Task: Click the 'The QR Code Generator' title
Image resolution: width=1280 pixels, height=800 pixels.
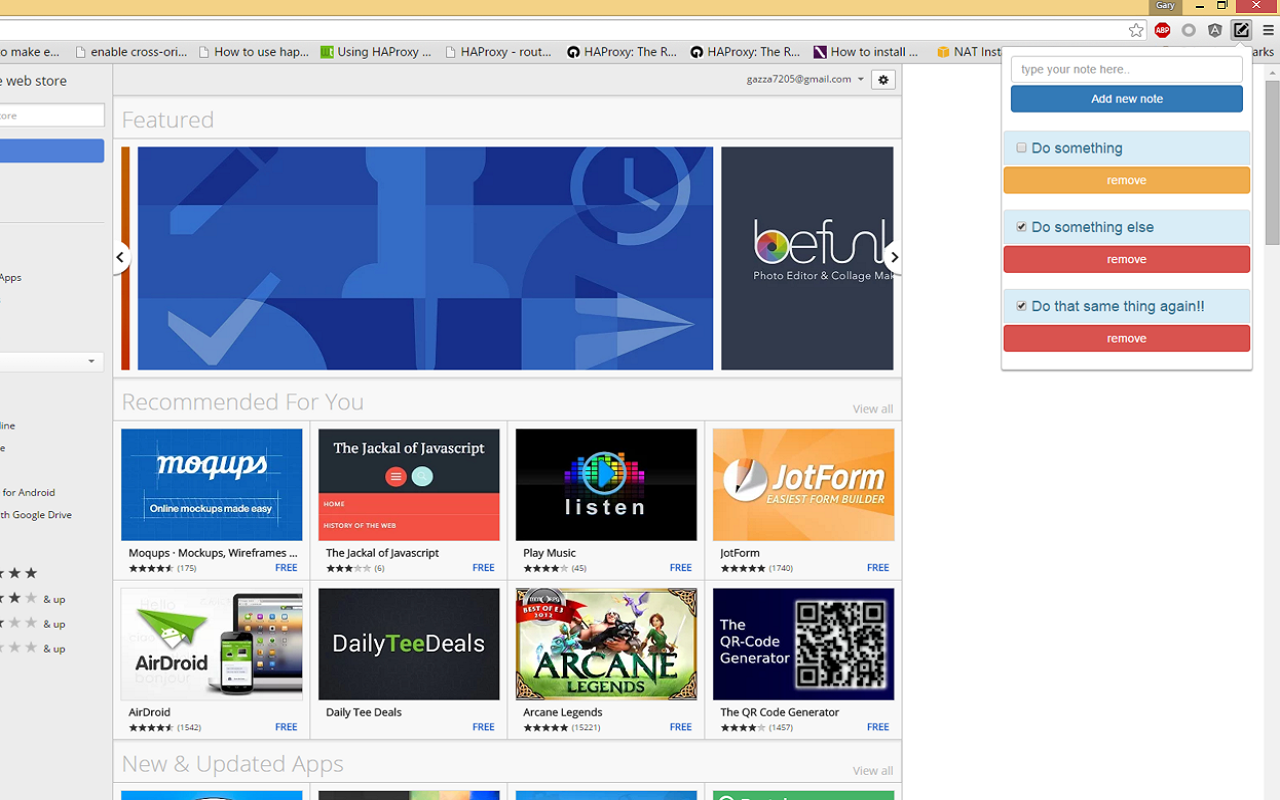Action: pos(780,712)
